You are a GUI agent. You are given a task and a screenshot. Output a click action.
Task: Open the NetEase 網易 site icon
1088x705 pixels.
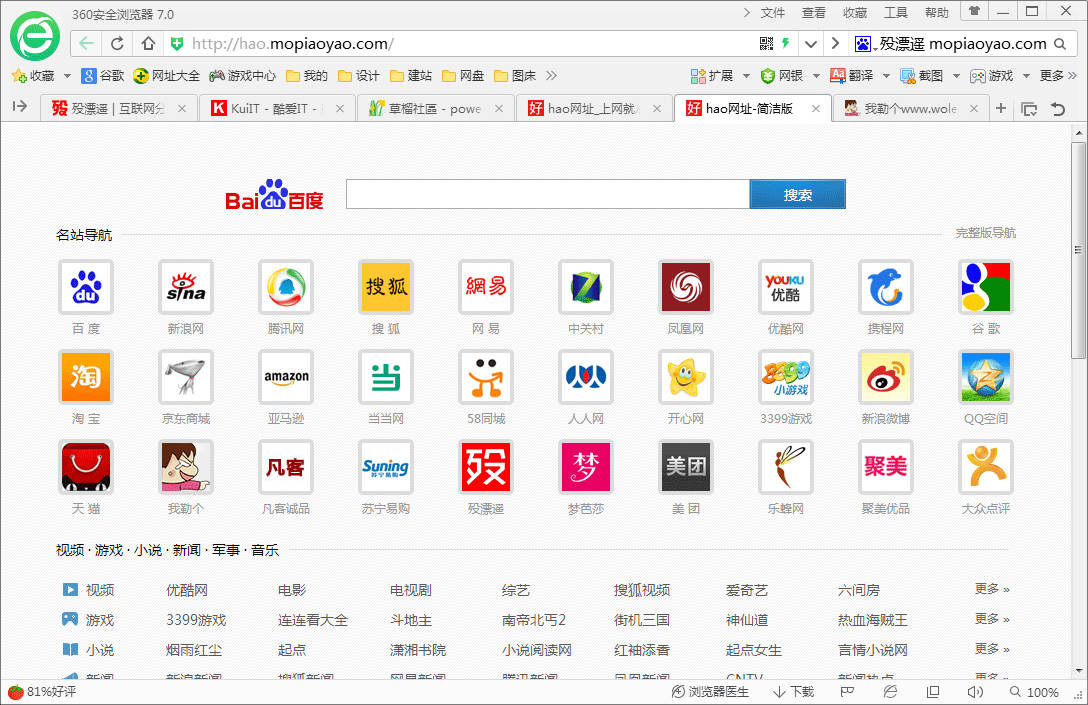coord(486,287)
